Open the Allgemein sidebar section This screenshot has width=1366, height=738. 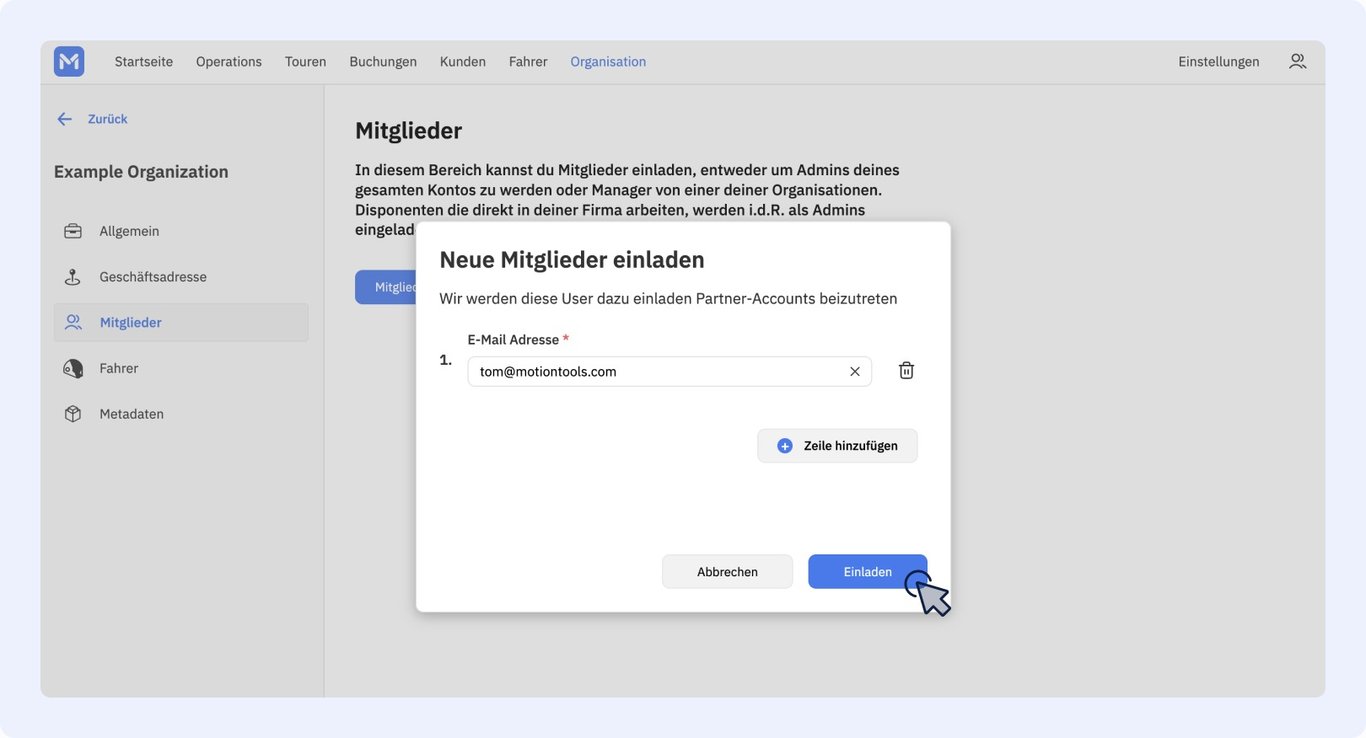click(181, 231)
